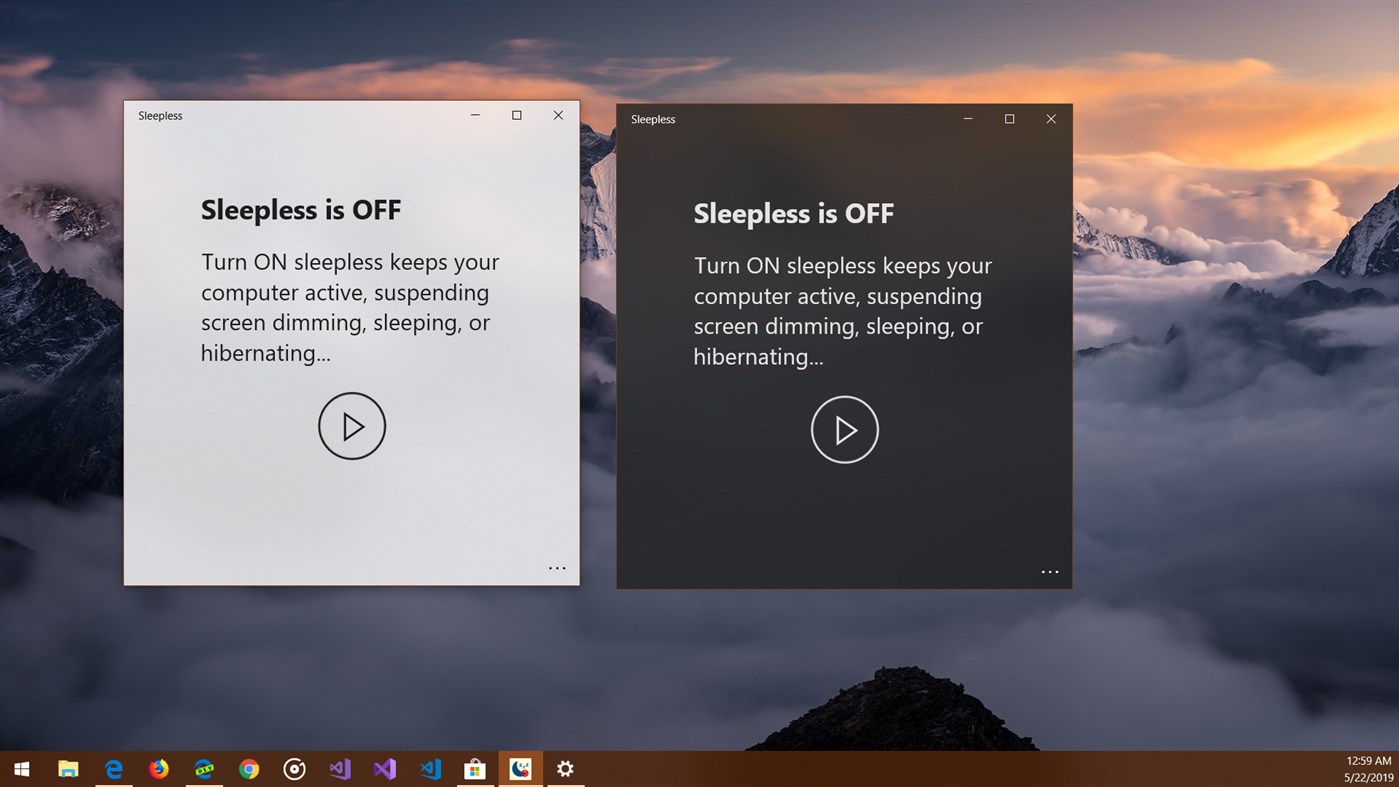Open File Explorer from the taskbar
This screenshot has width=1399, height=787.
(67, 768)
